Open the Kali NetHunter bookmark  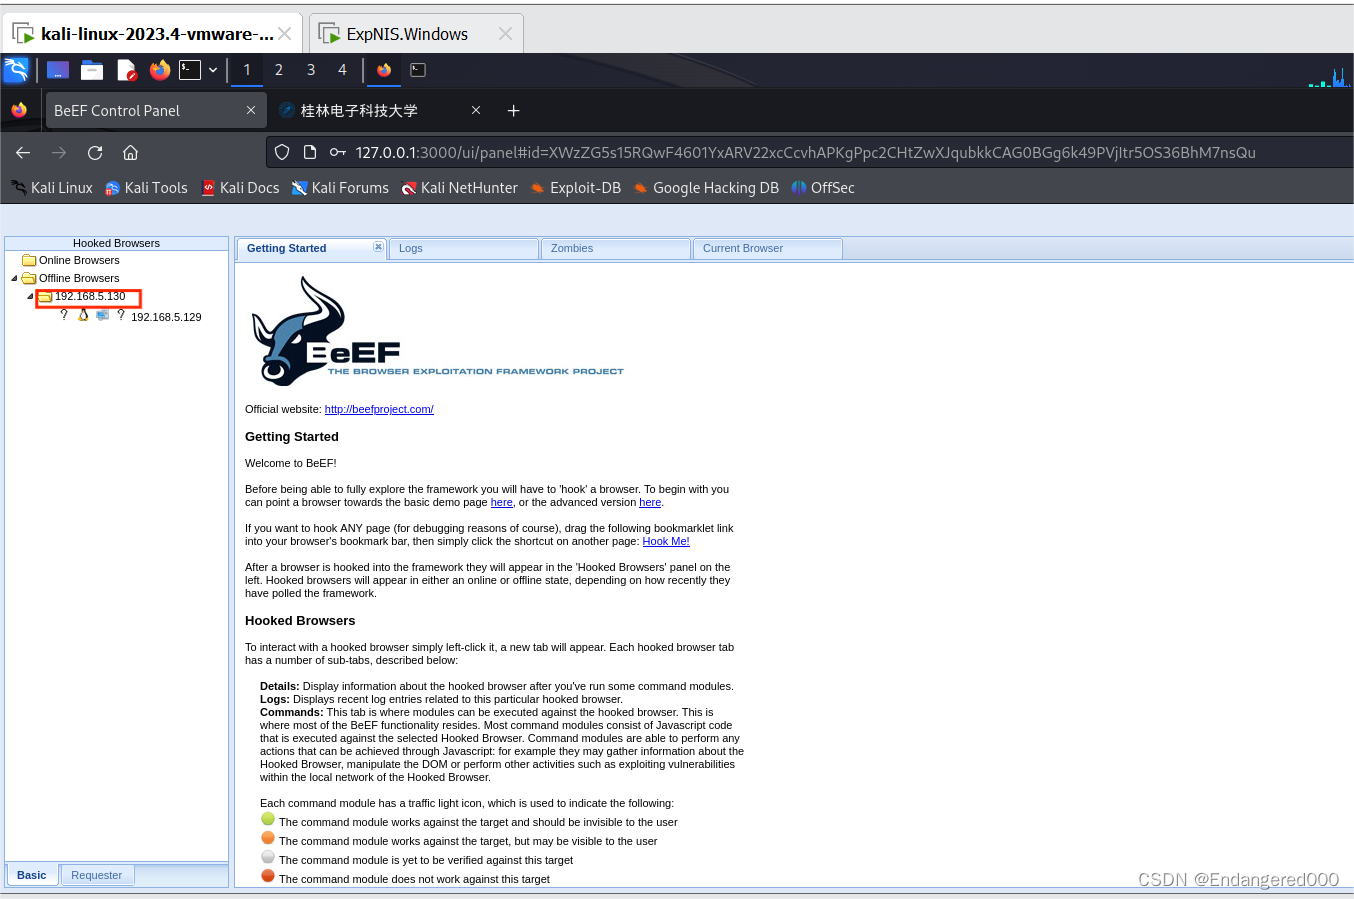click(x=459, y=187)
